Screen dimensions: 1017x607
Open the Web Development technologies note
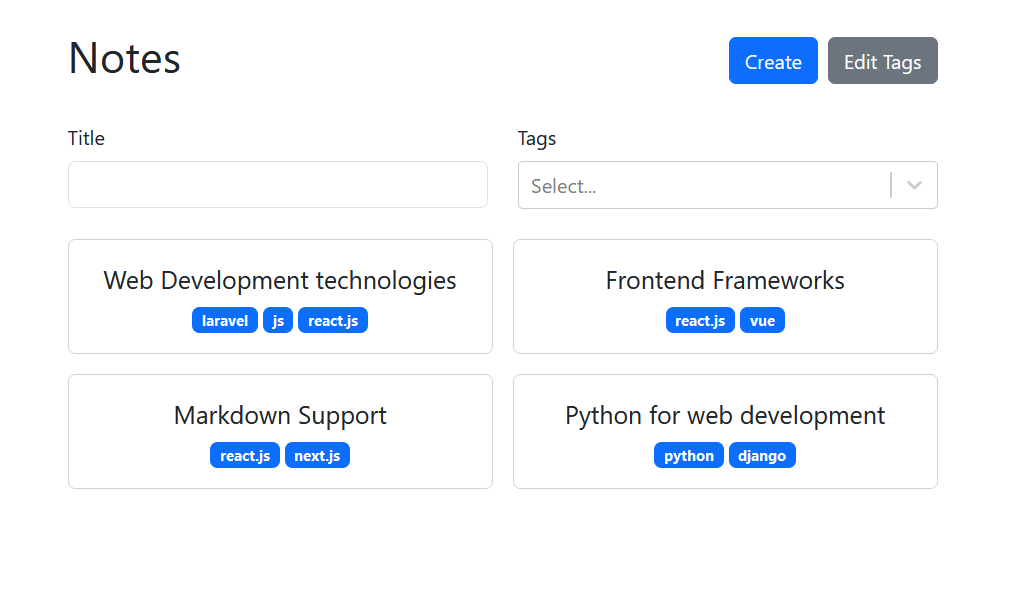(x=280, y=281)
